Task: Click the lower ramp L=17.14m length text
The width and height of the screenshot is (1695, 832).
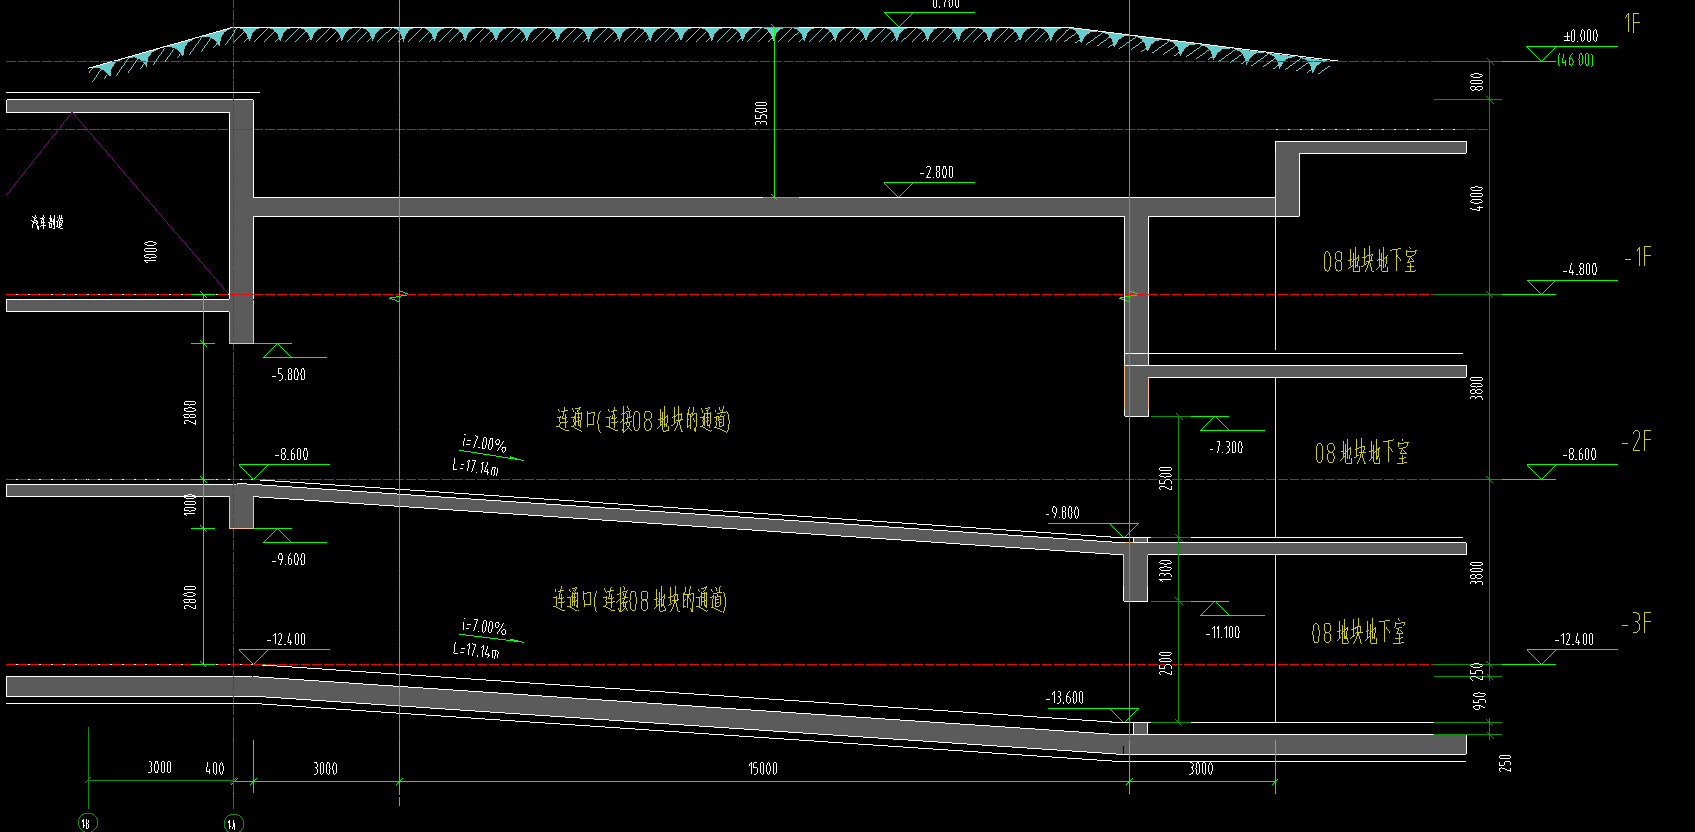Action: coord(475,650)
